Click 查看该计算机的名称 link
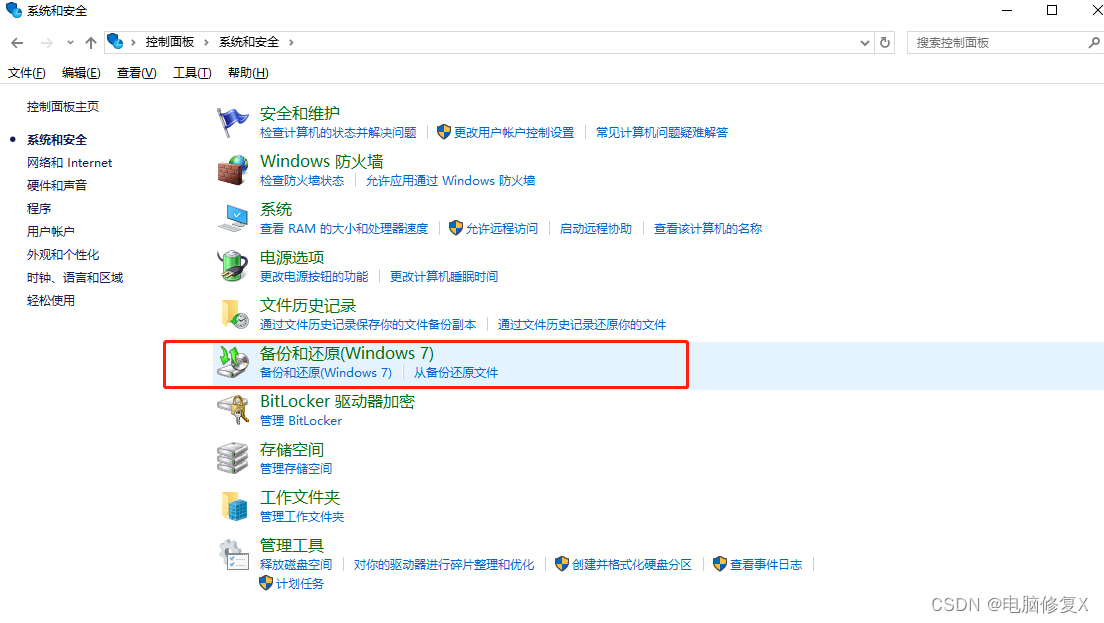Screen dimensions: 1104x623 pyautogui.click(x=708, y=229)
